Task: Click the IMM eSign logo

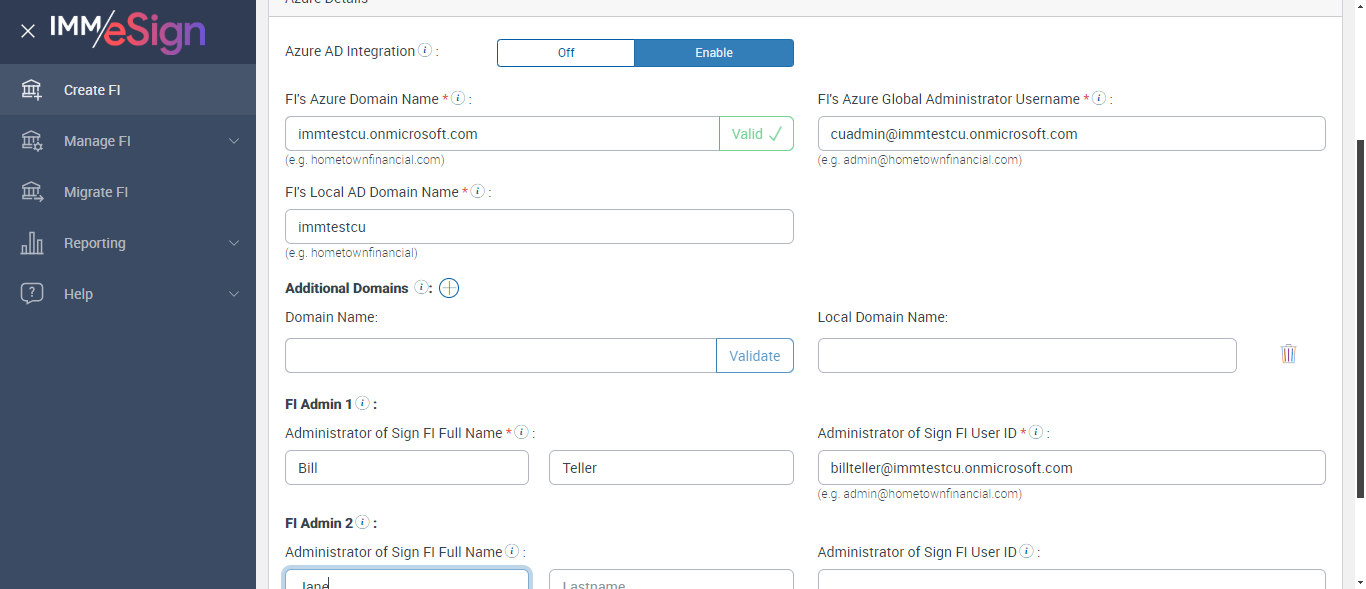Action: (x=127, y=31)
